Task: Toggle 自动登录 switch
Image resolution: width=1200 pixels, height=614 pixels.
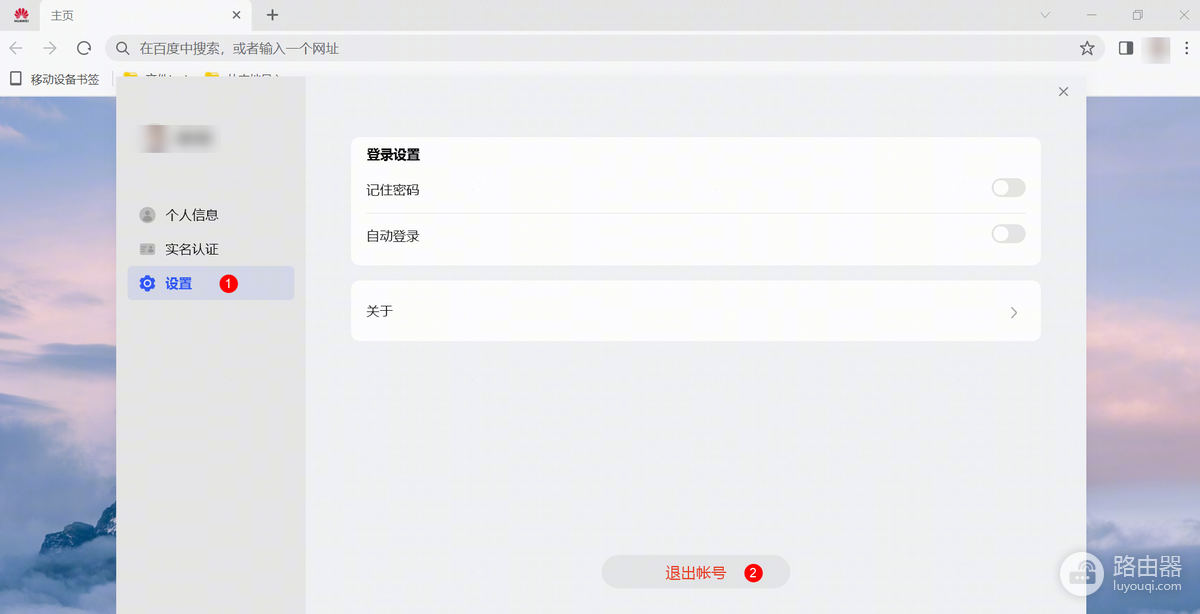Action: (1008, 234)
